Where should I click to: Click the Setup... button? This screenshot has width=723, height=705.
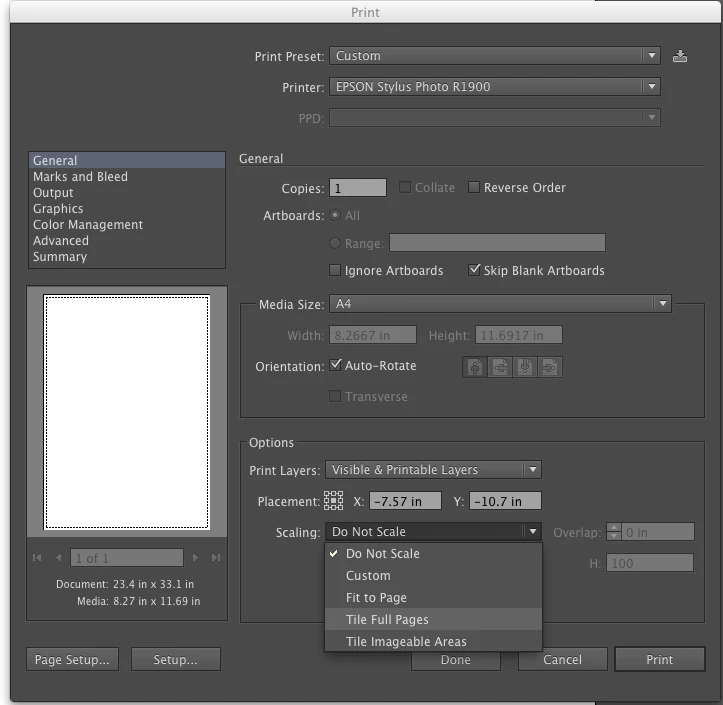coord(176,659)
